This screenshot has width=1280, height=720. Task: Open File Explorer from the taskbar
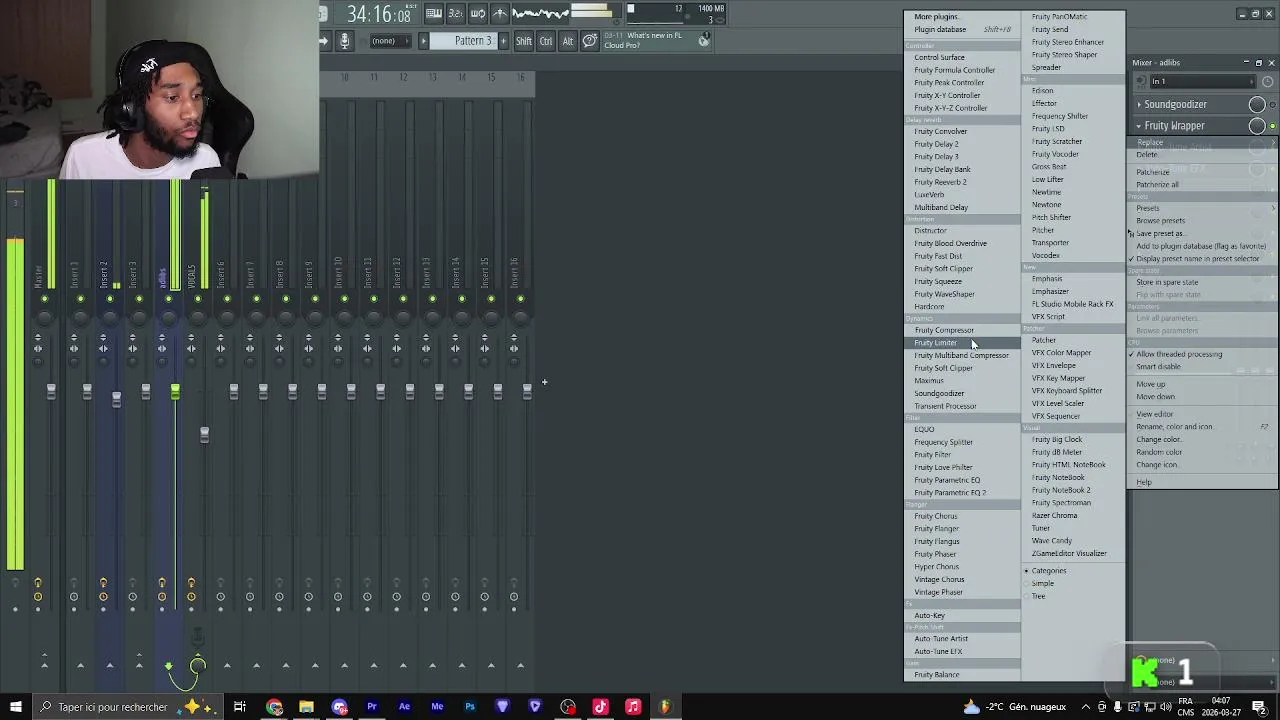306,707
